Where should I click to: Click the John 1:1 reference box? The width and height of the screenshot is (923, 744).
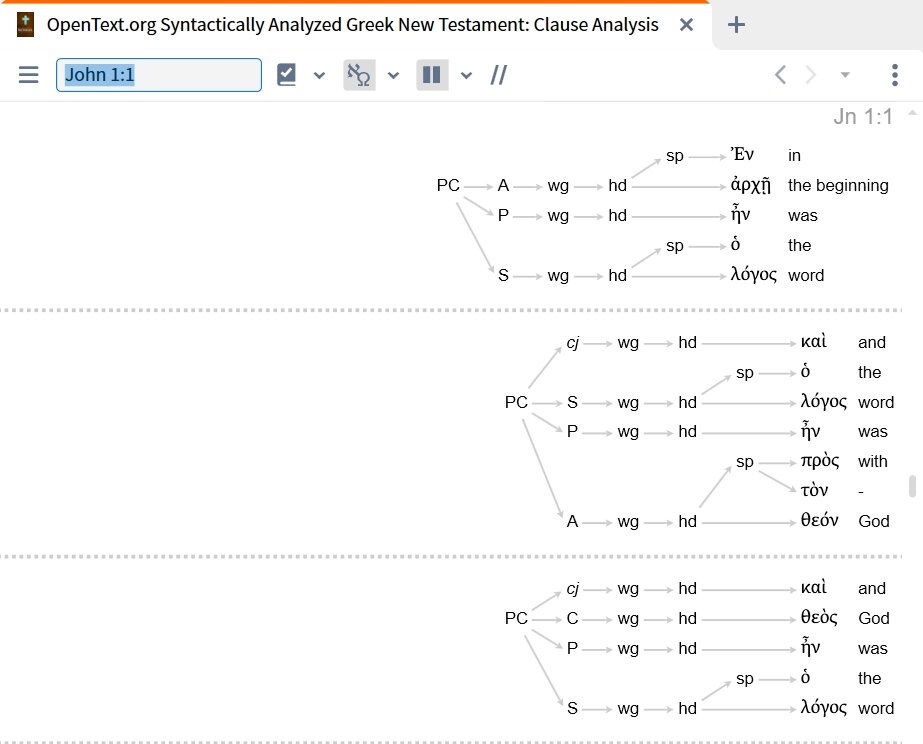159,75
